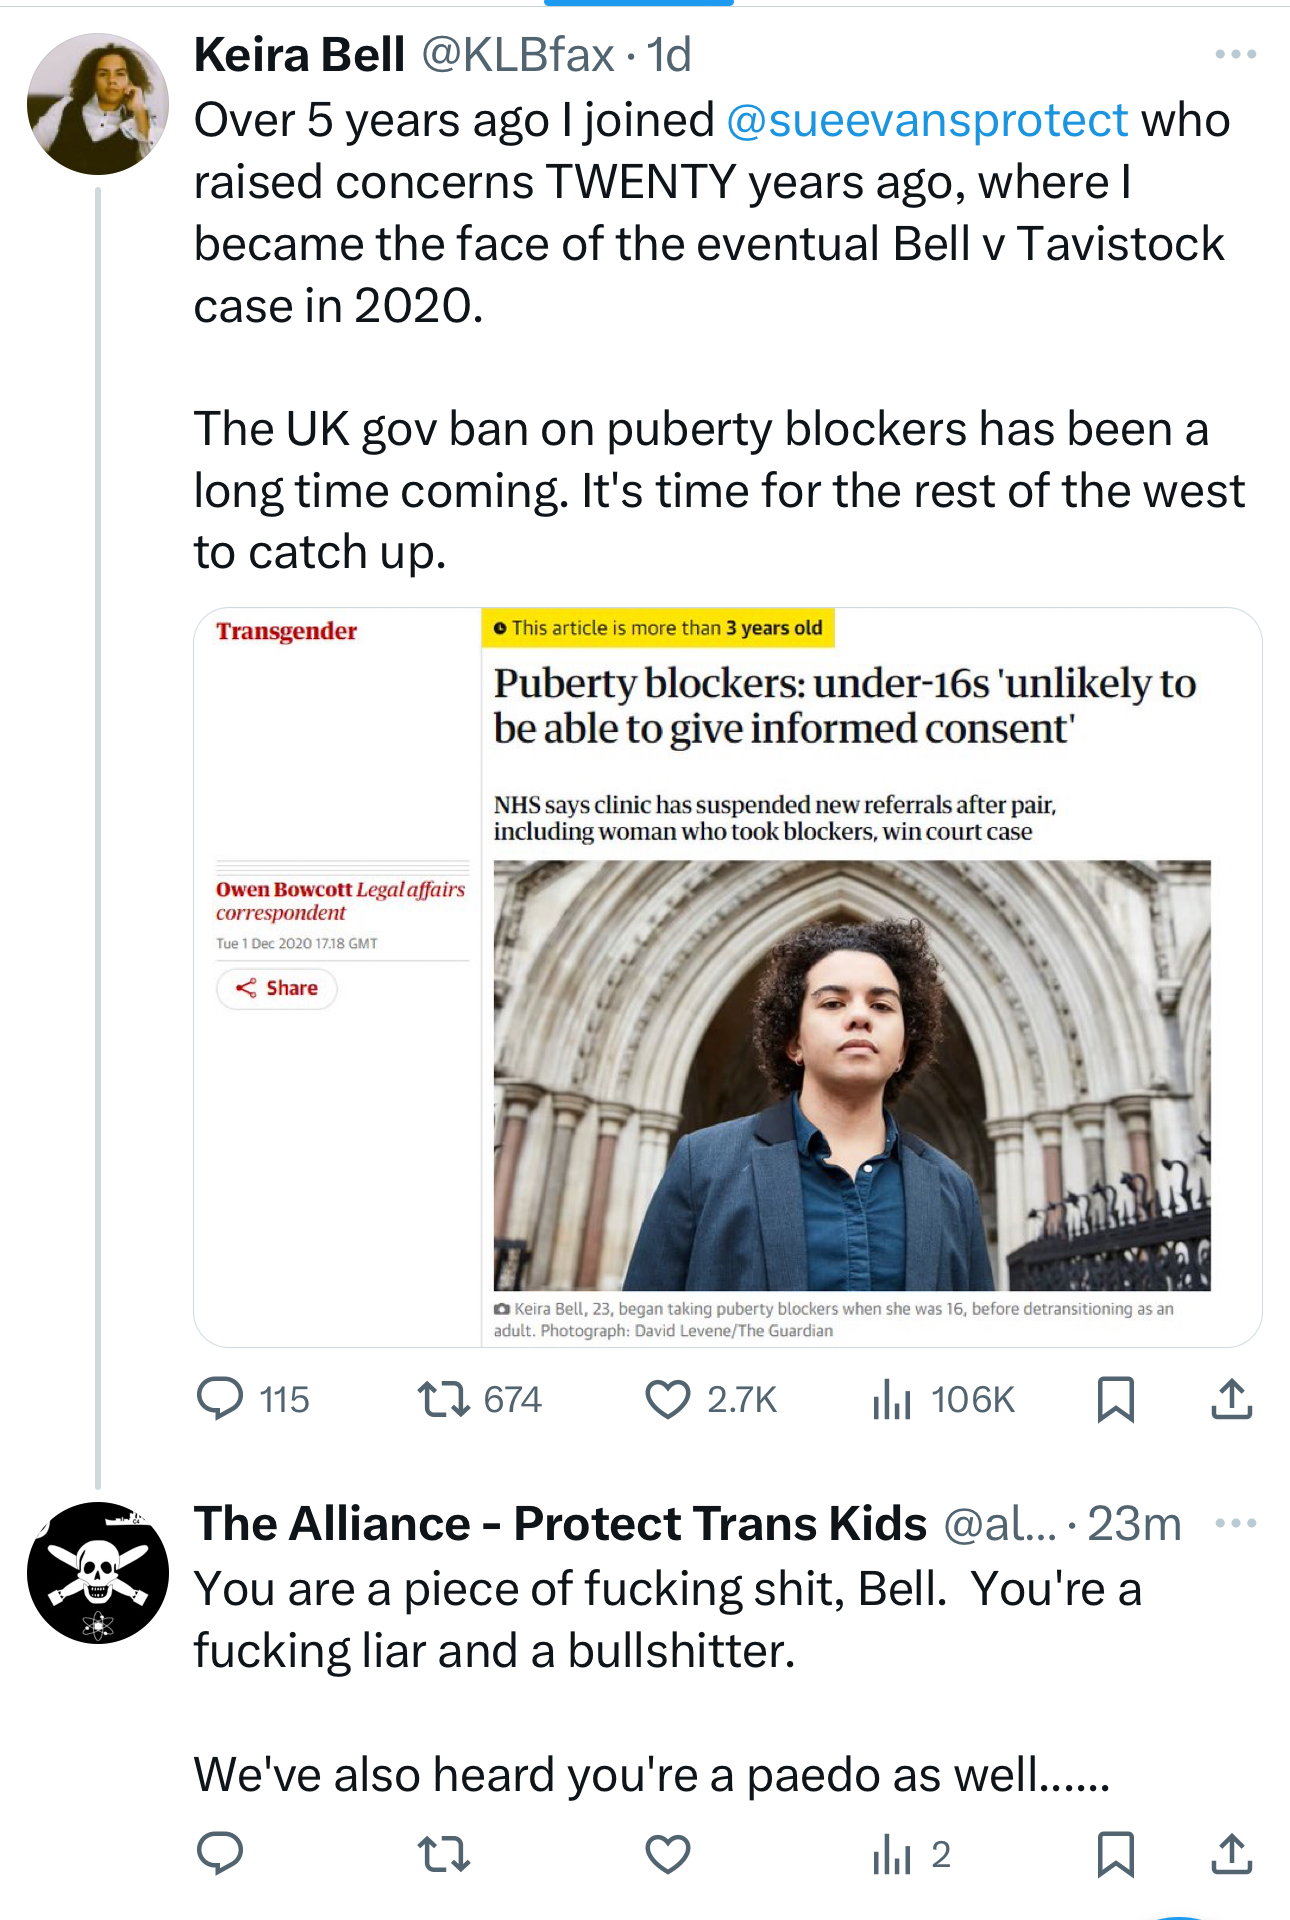Open the @sueevansprotect mention link
This screenshot has height=1920, width=1290.
927,121
